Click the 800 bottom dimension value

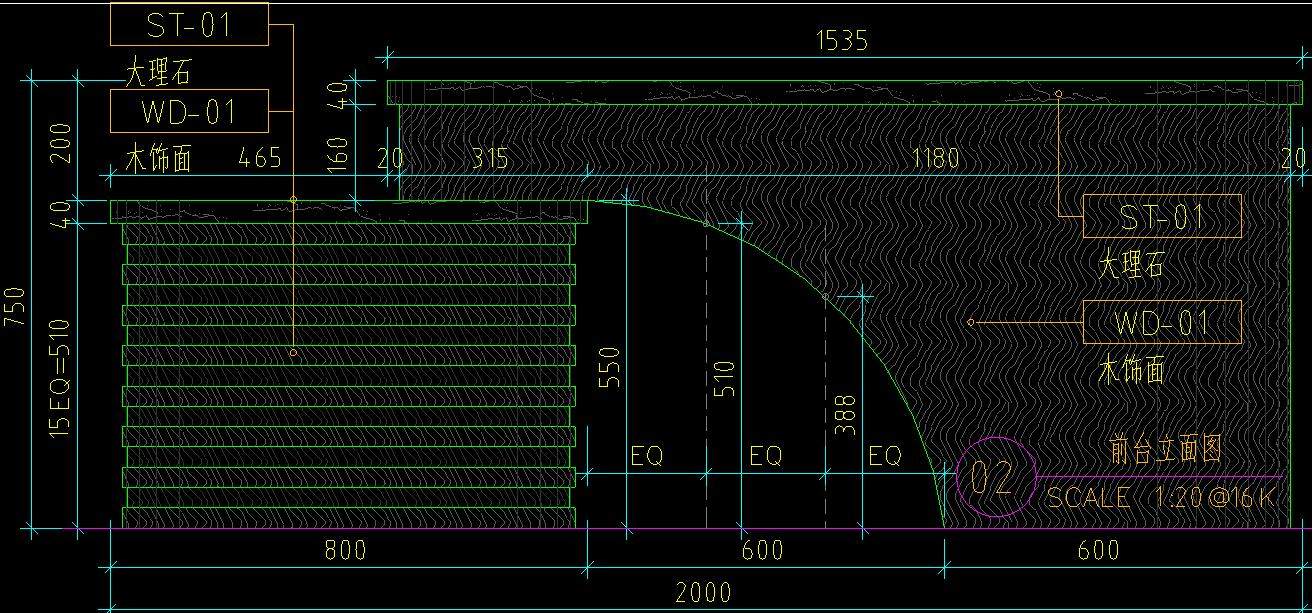346,550
